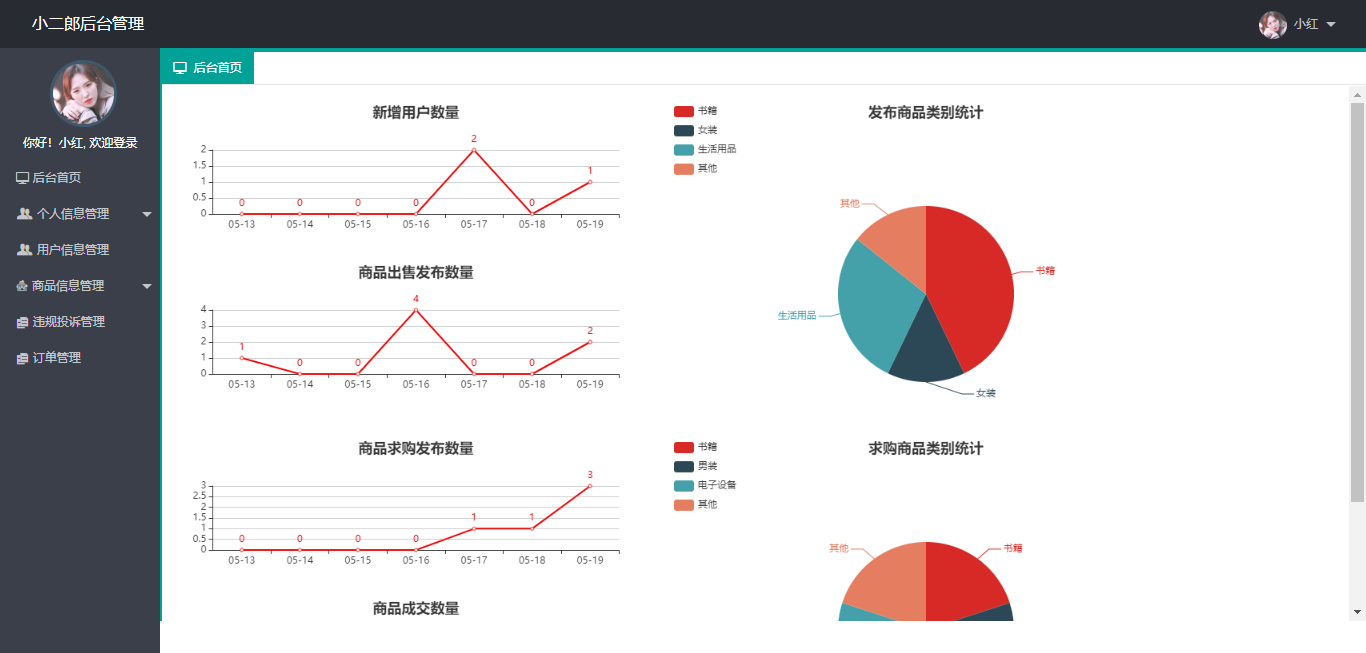
Task: Click the 其他 label beside the 求购商品类别统计 pie
Action: click(x=839, y=548)
